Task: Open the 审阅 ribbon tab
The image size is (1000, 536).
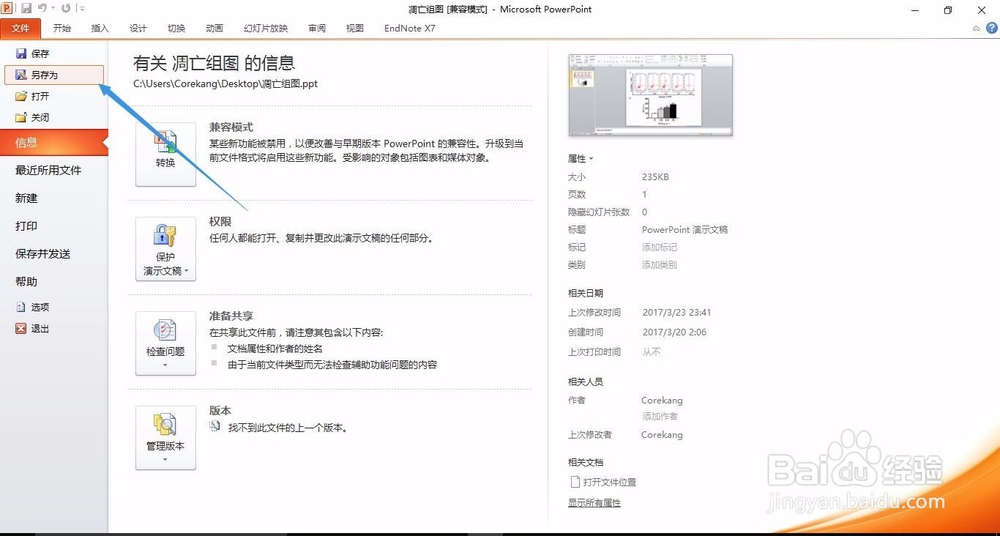Action: pos(317,28)
